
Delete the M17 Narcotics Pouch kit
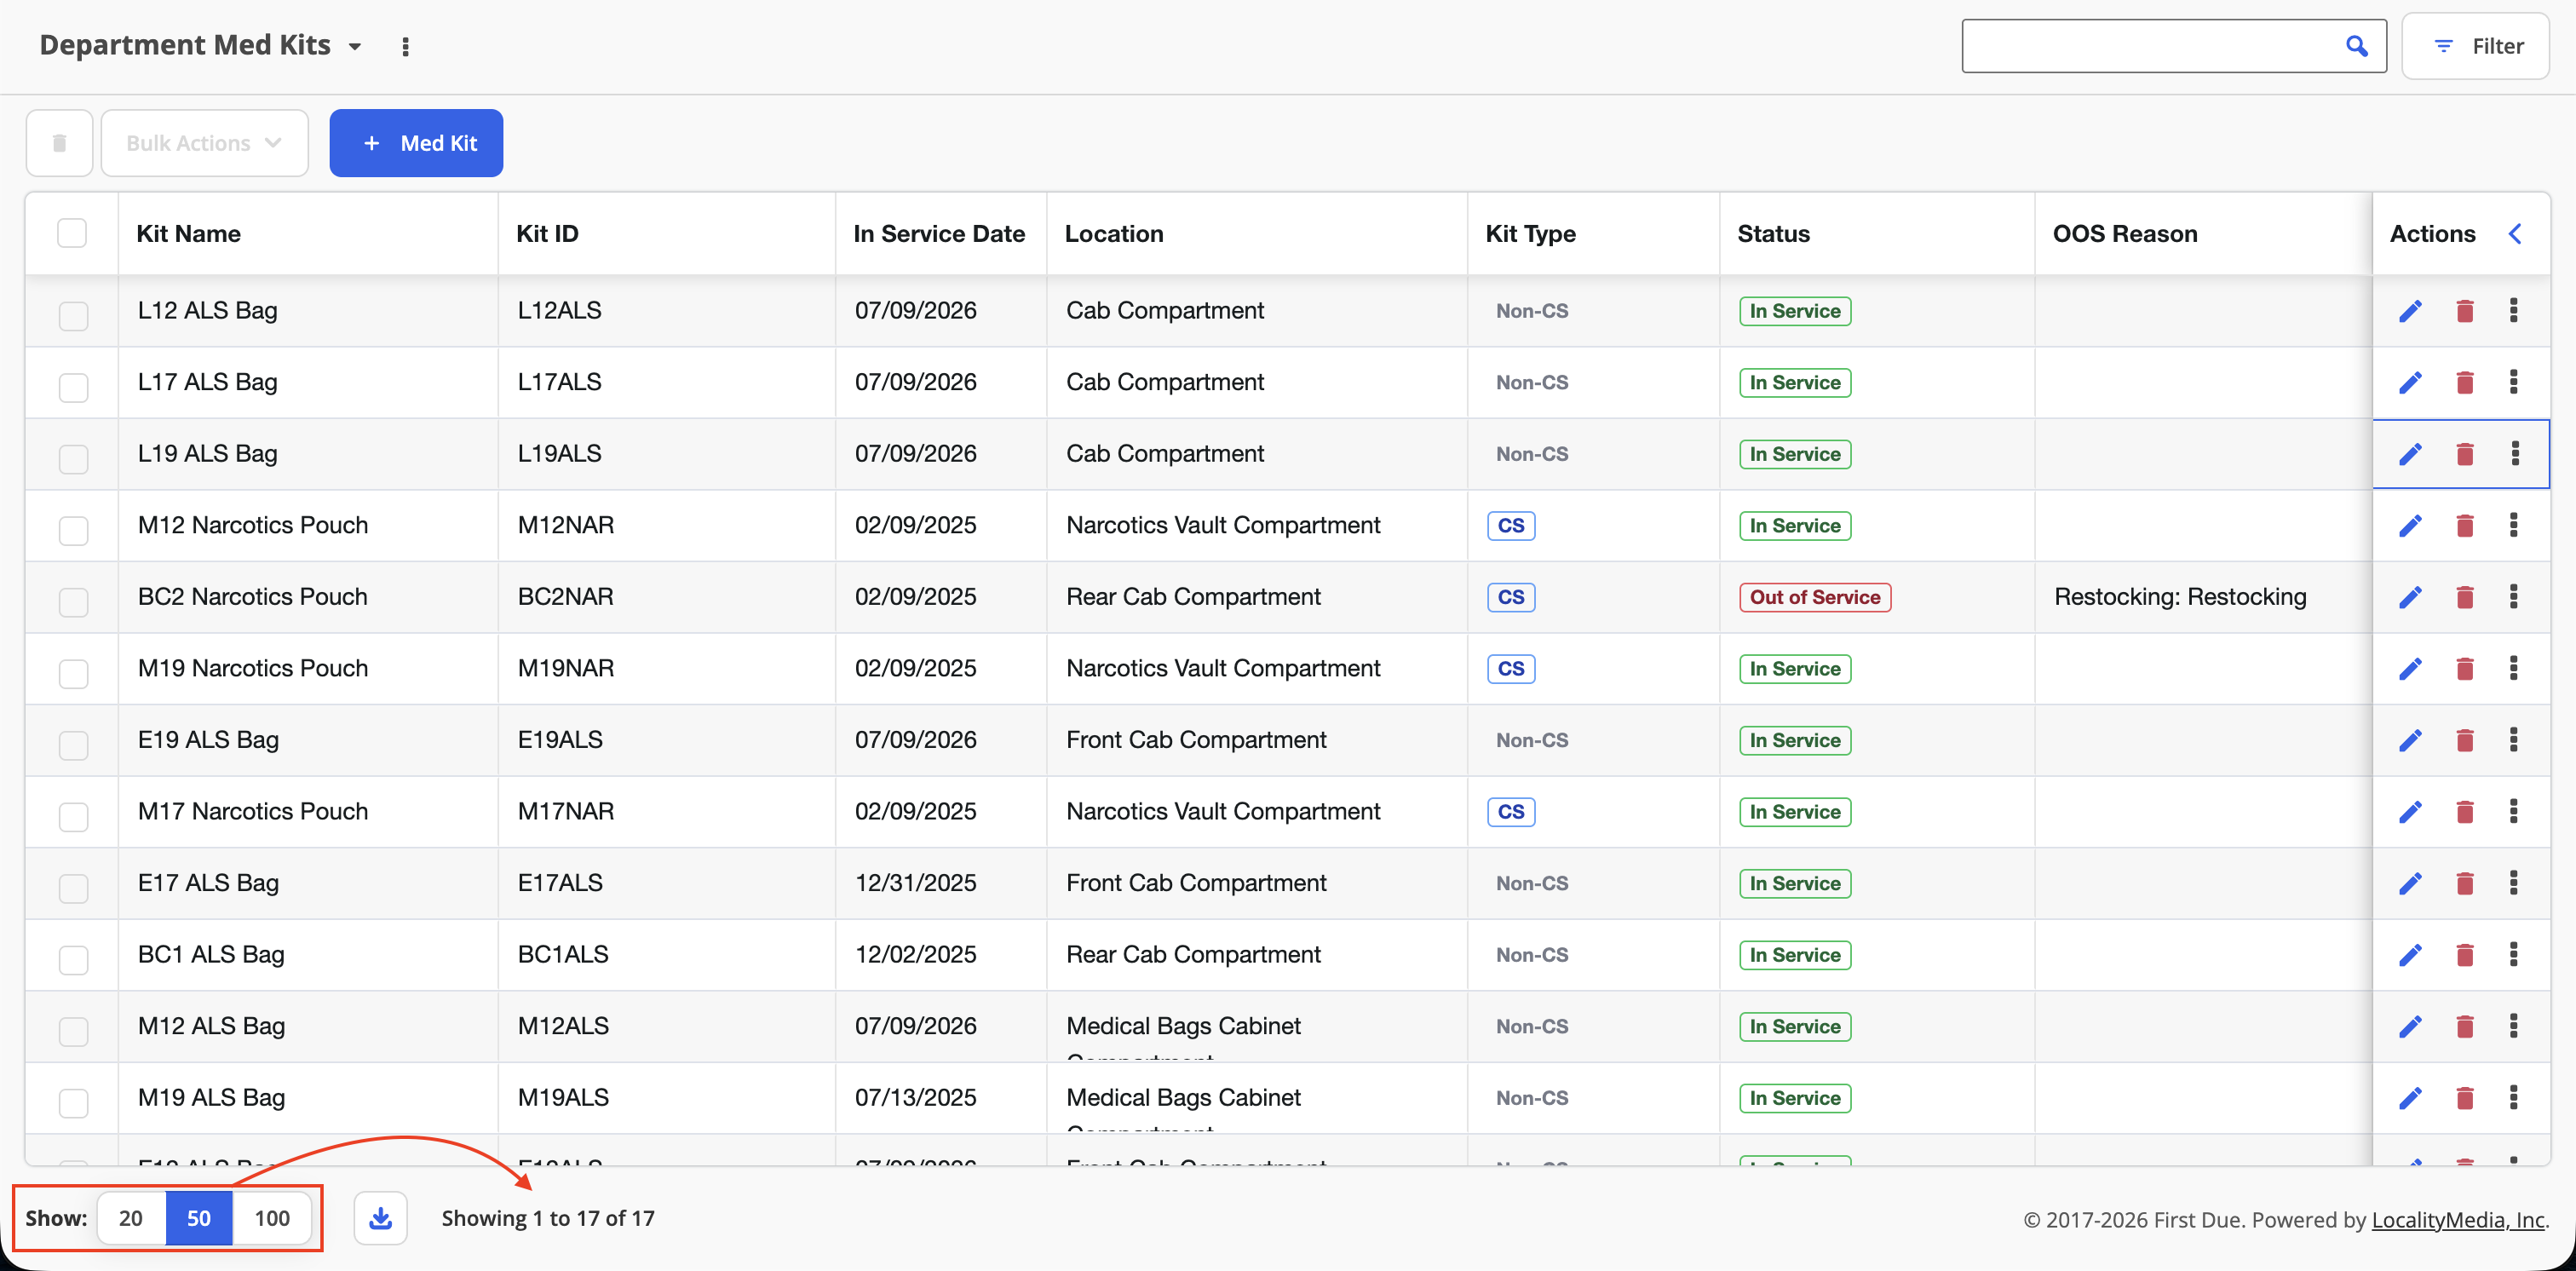click(x=2465, y=811)
